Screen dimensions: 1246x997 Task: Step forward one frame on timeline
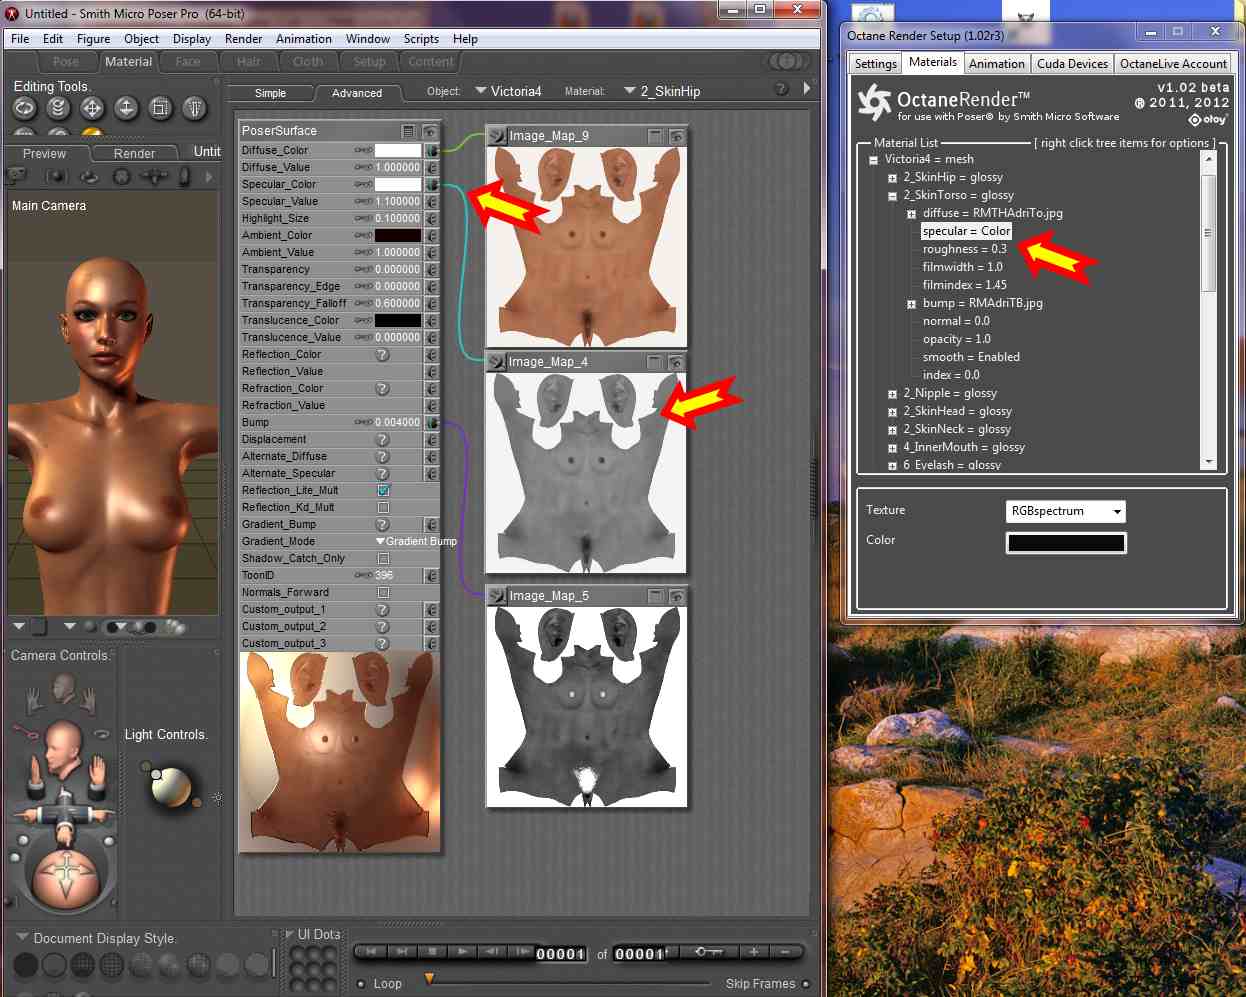point(522,952)
